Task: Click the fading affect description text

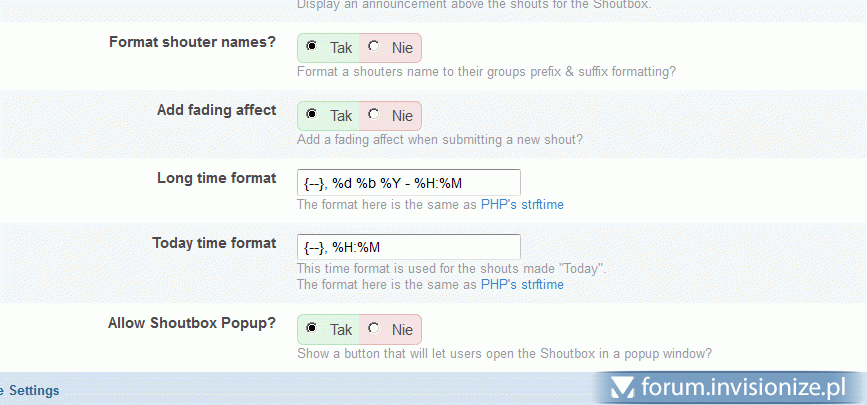Action: coord(440,140)
